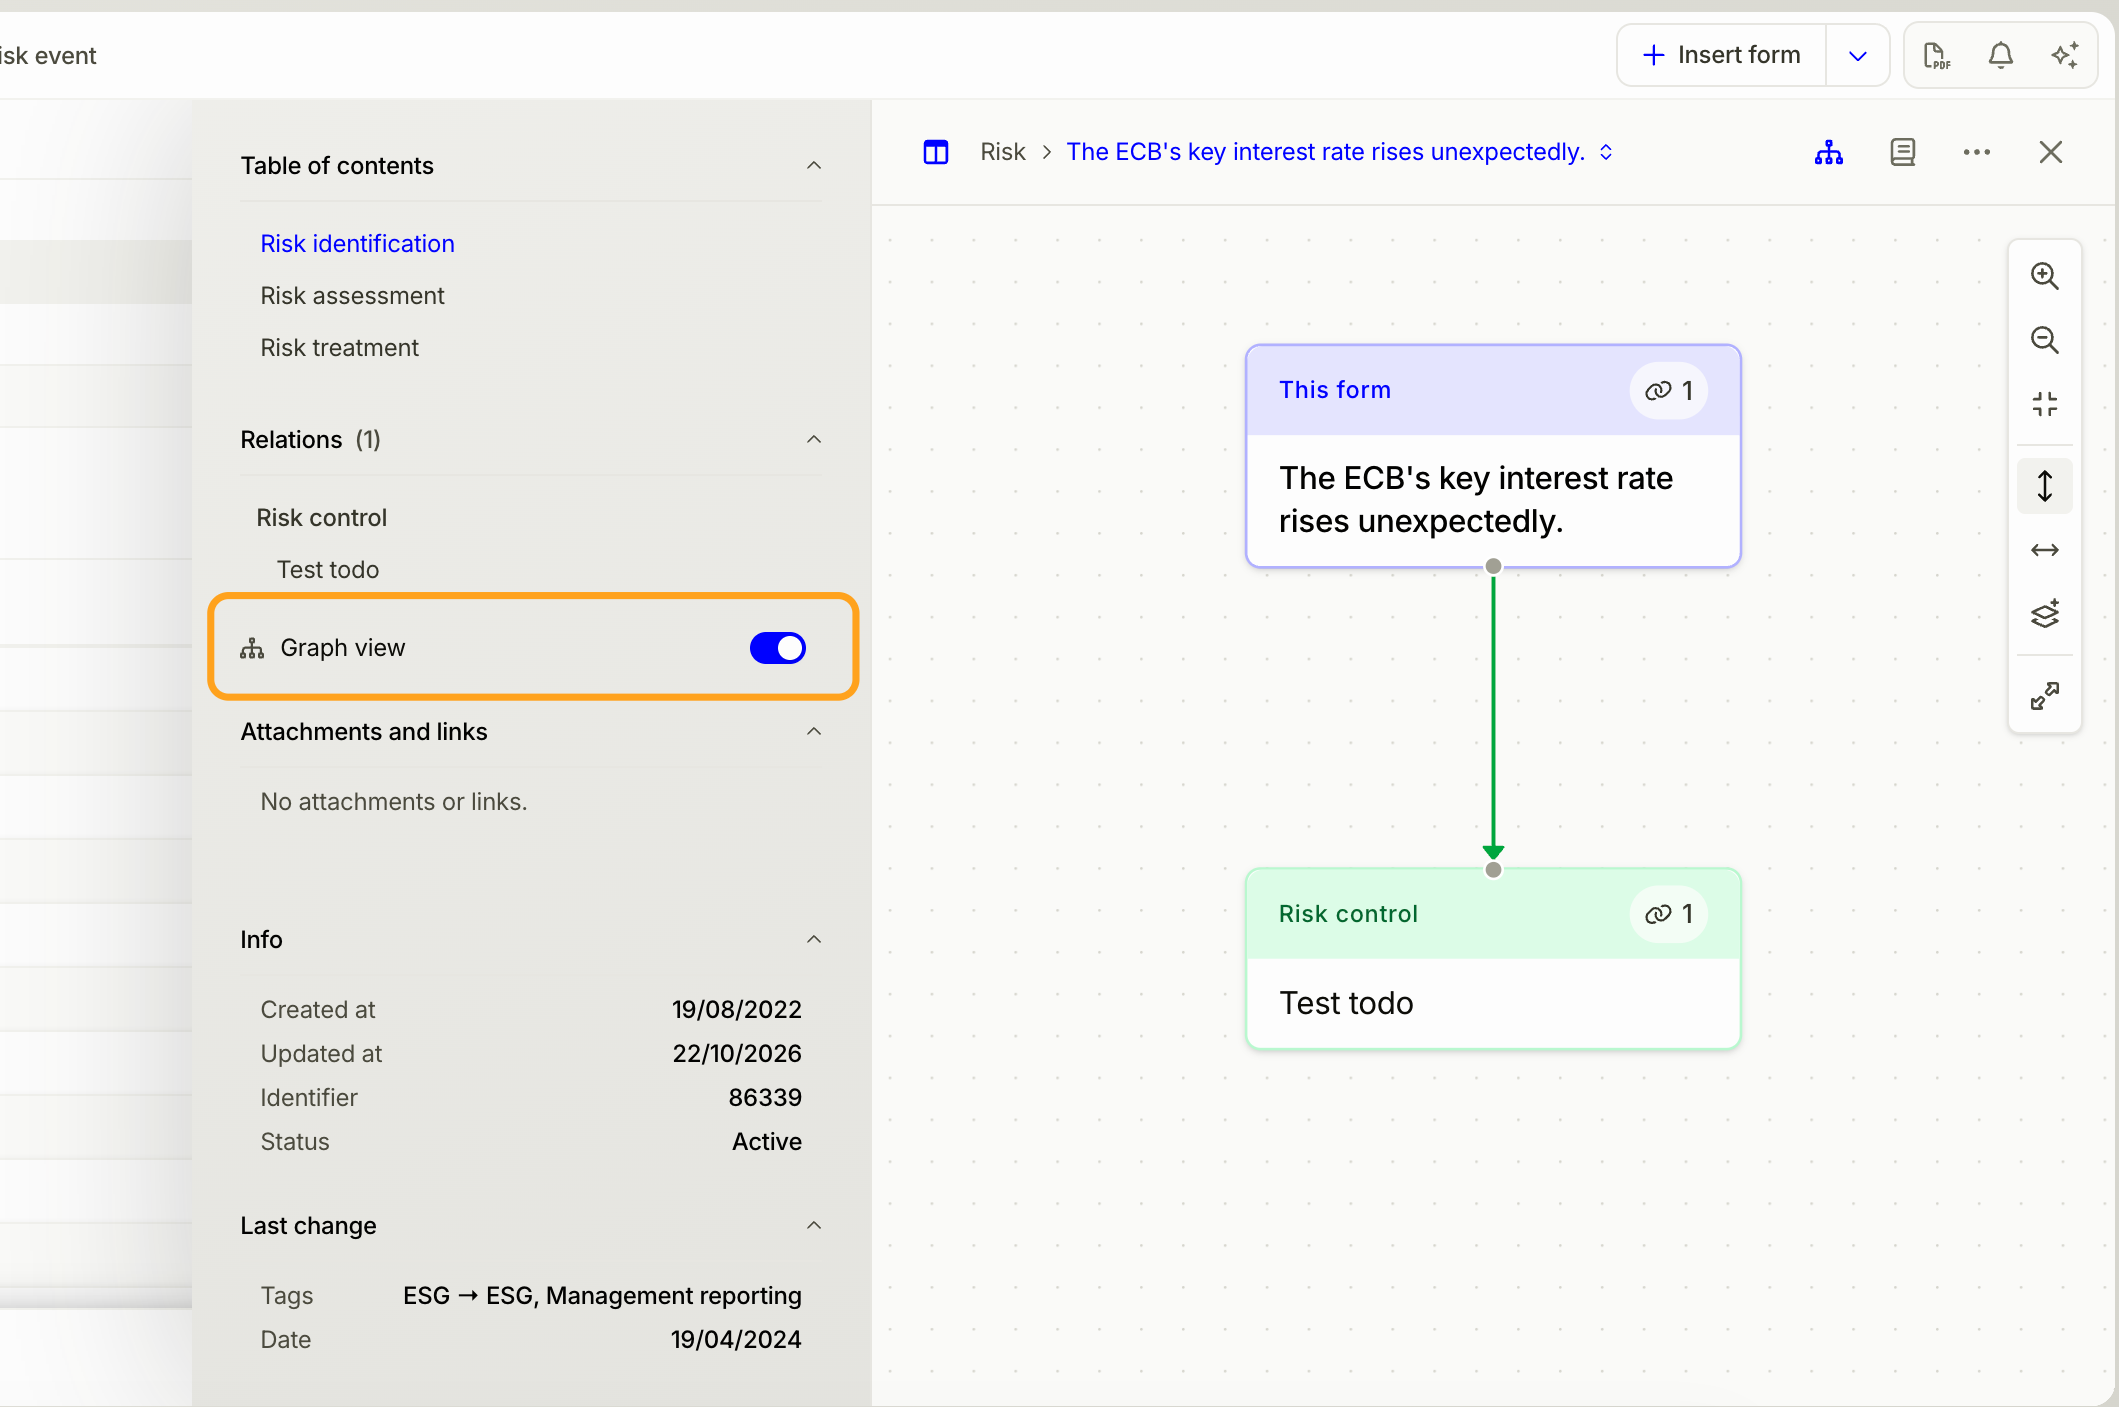Select horizontal layout direction

(2044, 550)
